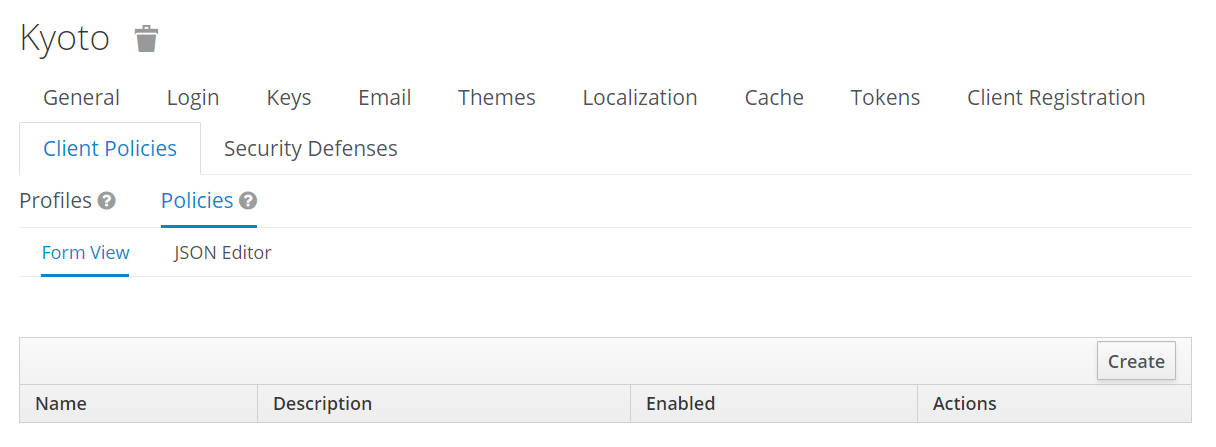Screen dimensions: 1216x447
Task: Select the Policies sub-tab
Action: 197,200
